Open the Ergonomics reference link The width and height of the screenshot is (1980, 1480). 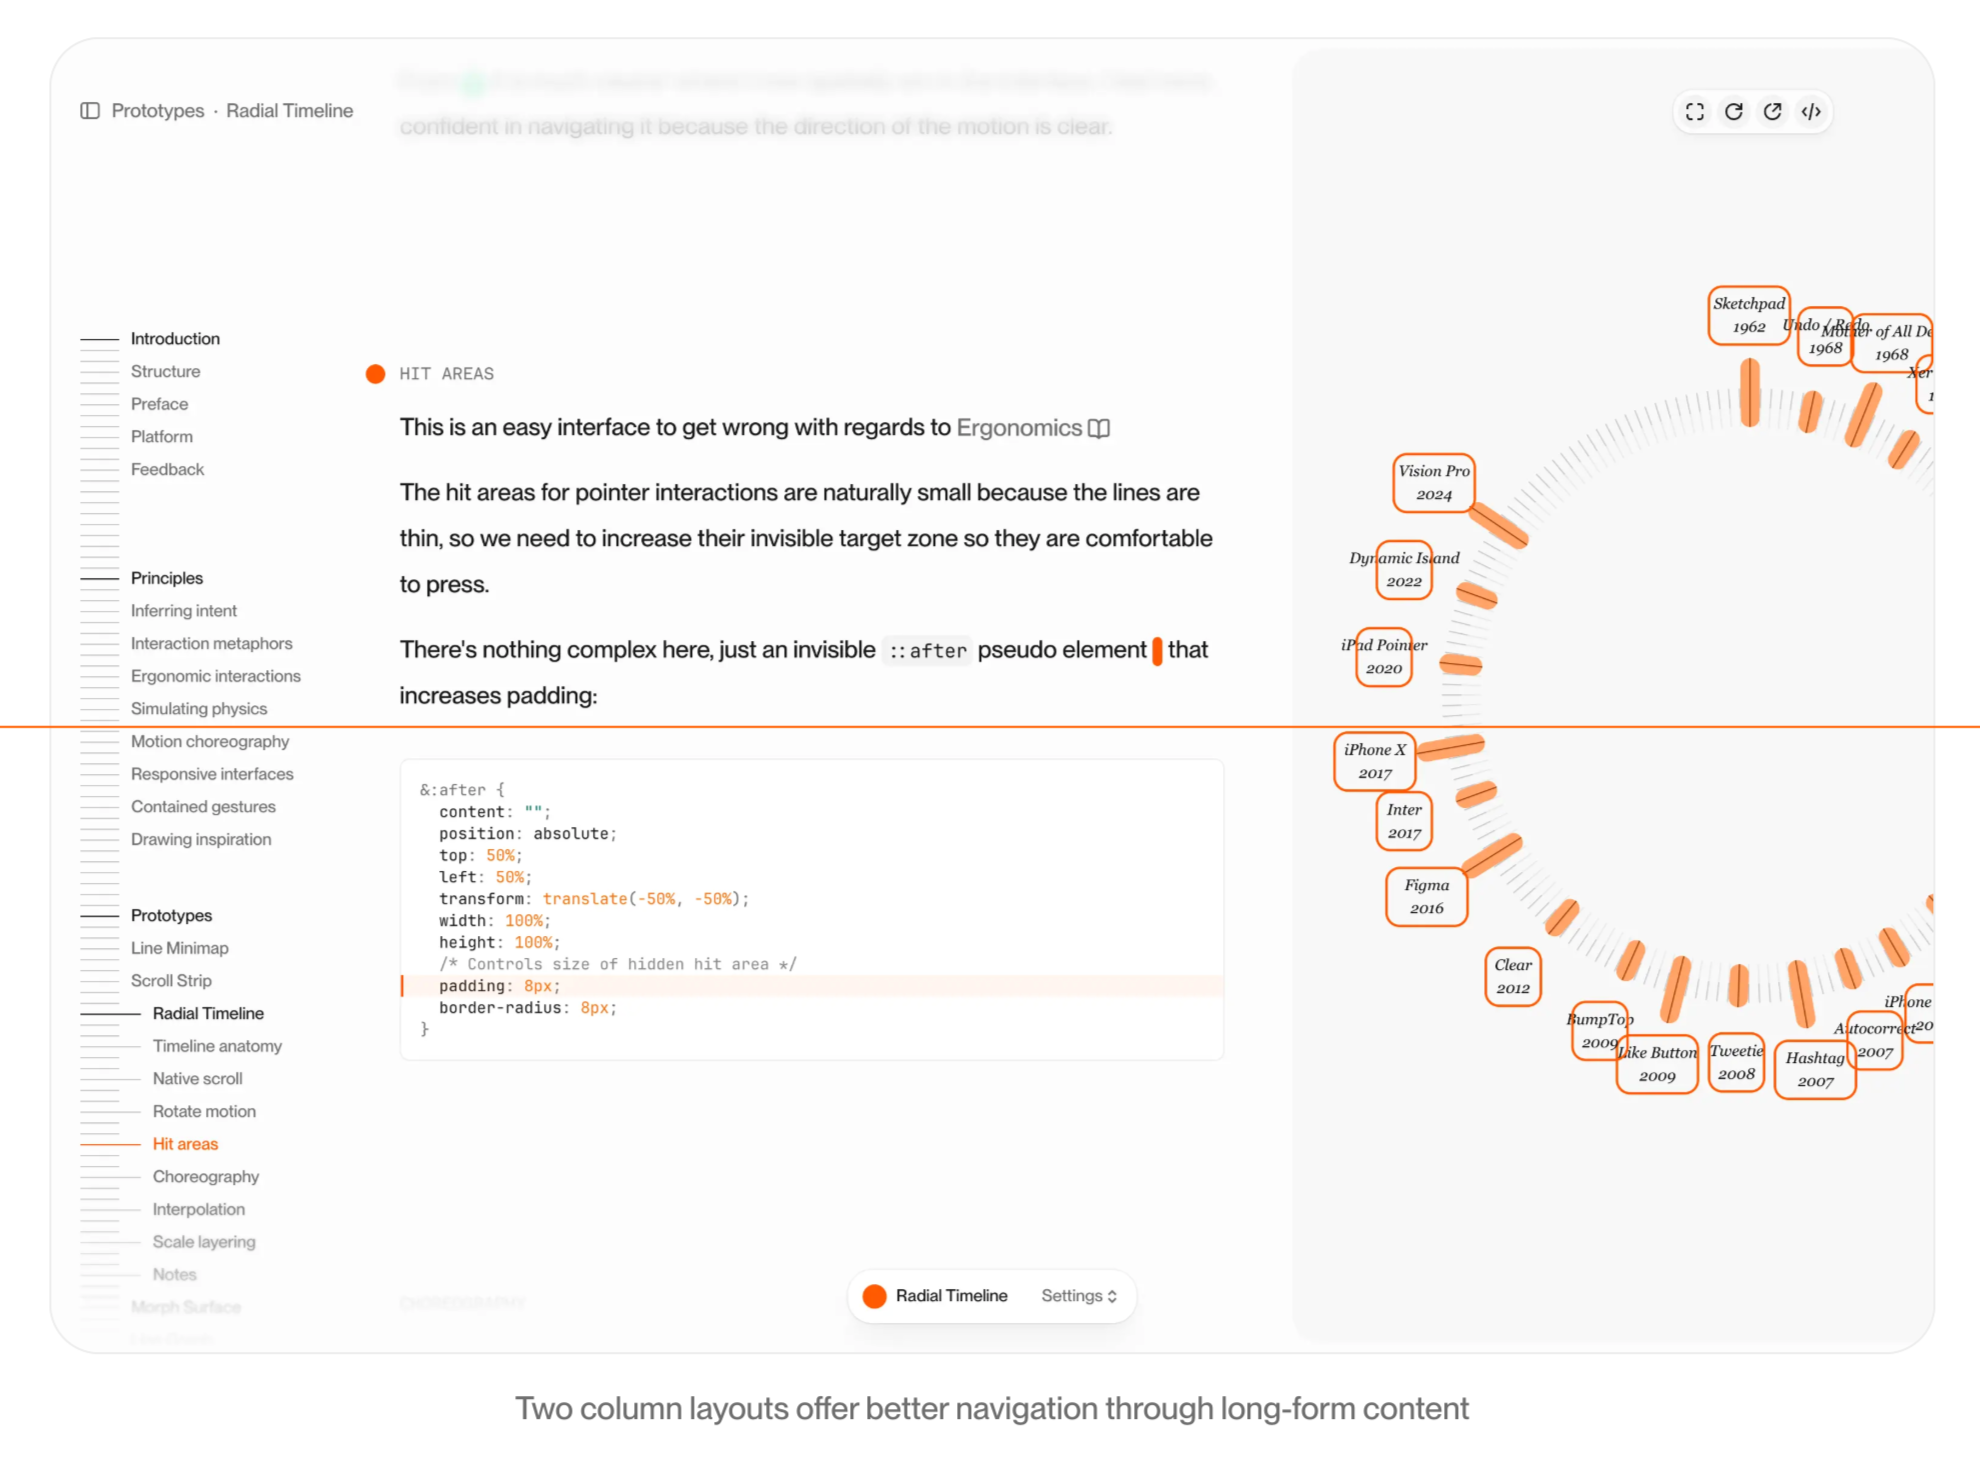(x=1019, y=428)
